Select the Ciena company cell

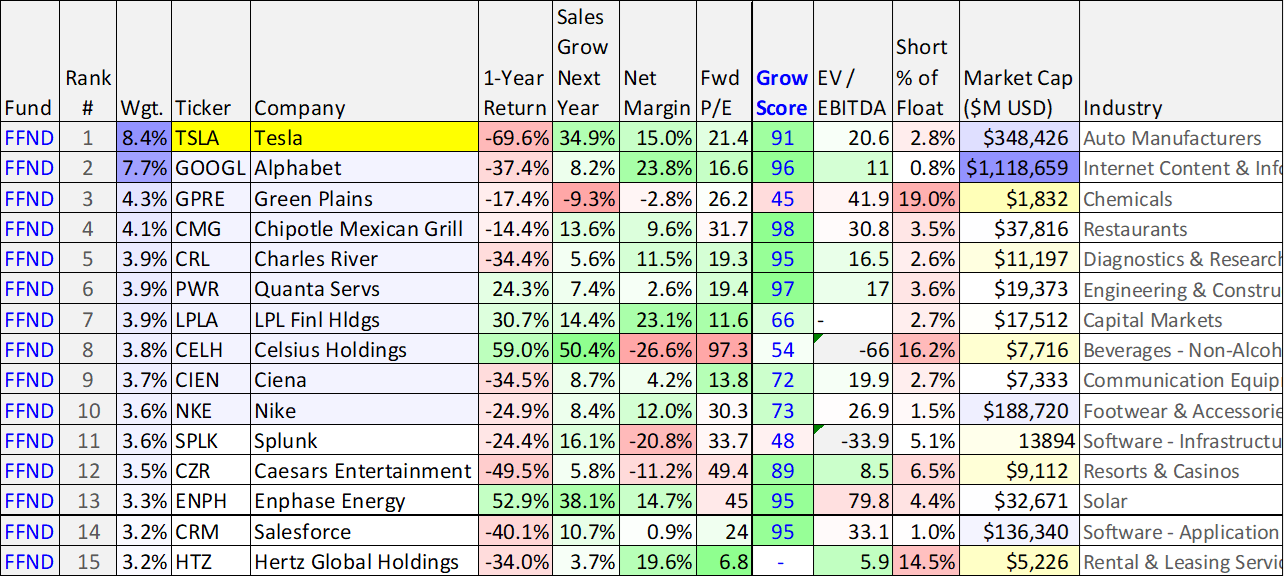[365, 380]
